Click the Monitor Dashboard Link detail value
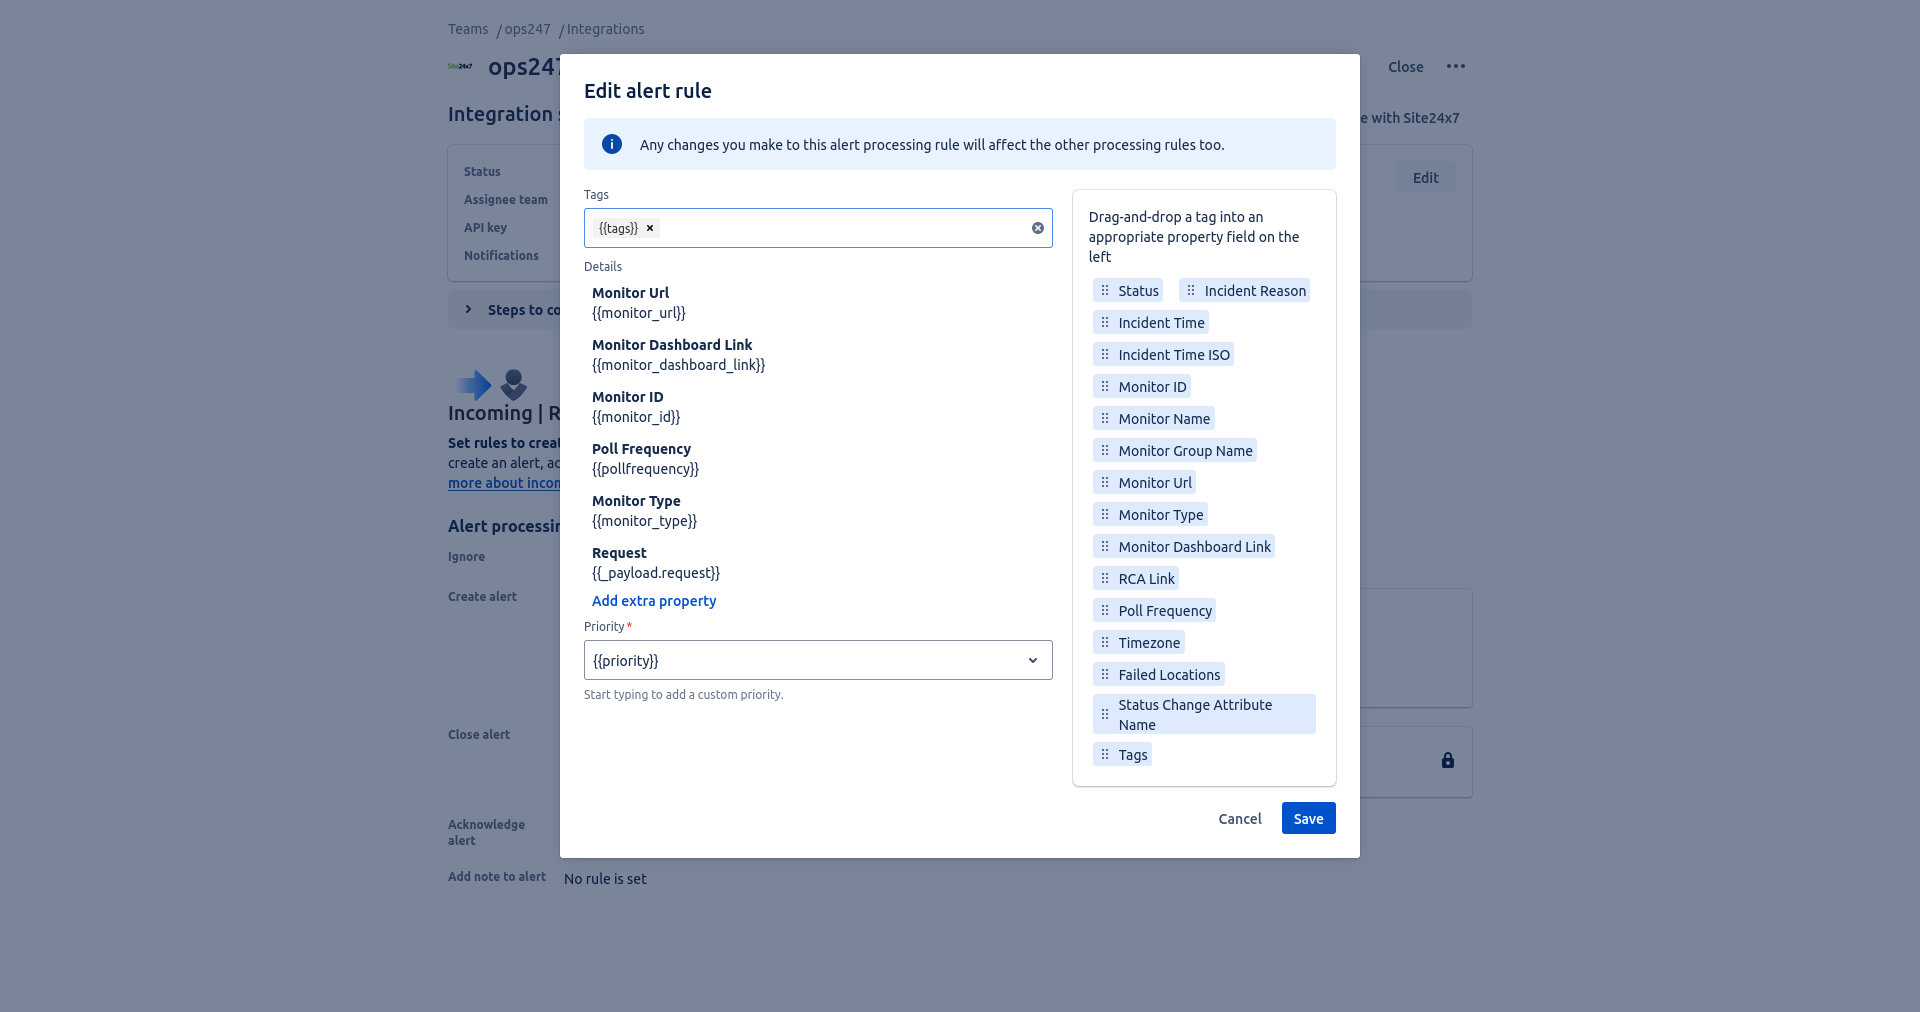The height and width of the screenshot is (1012, 1920). 678,365
